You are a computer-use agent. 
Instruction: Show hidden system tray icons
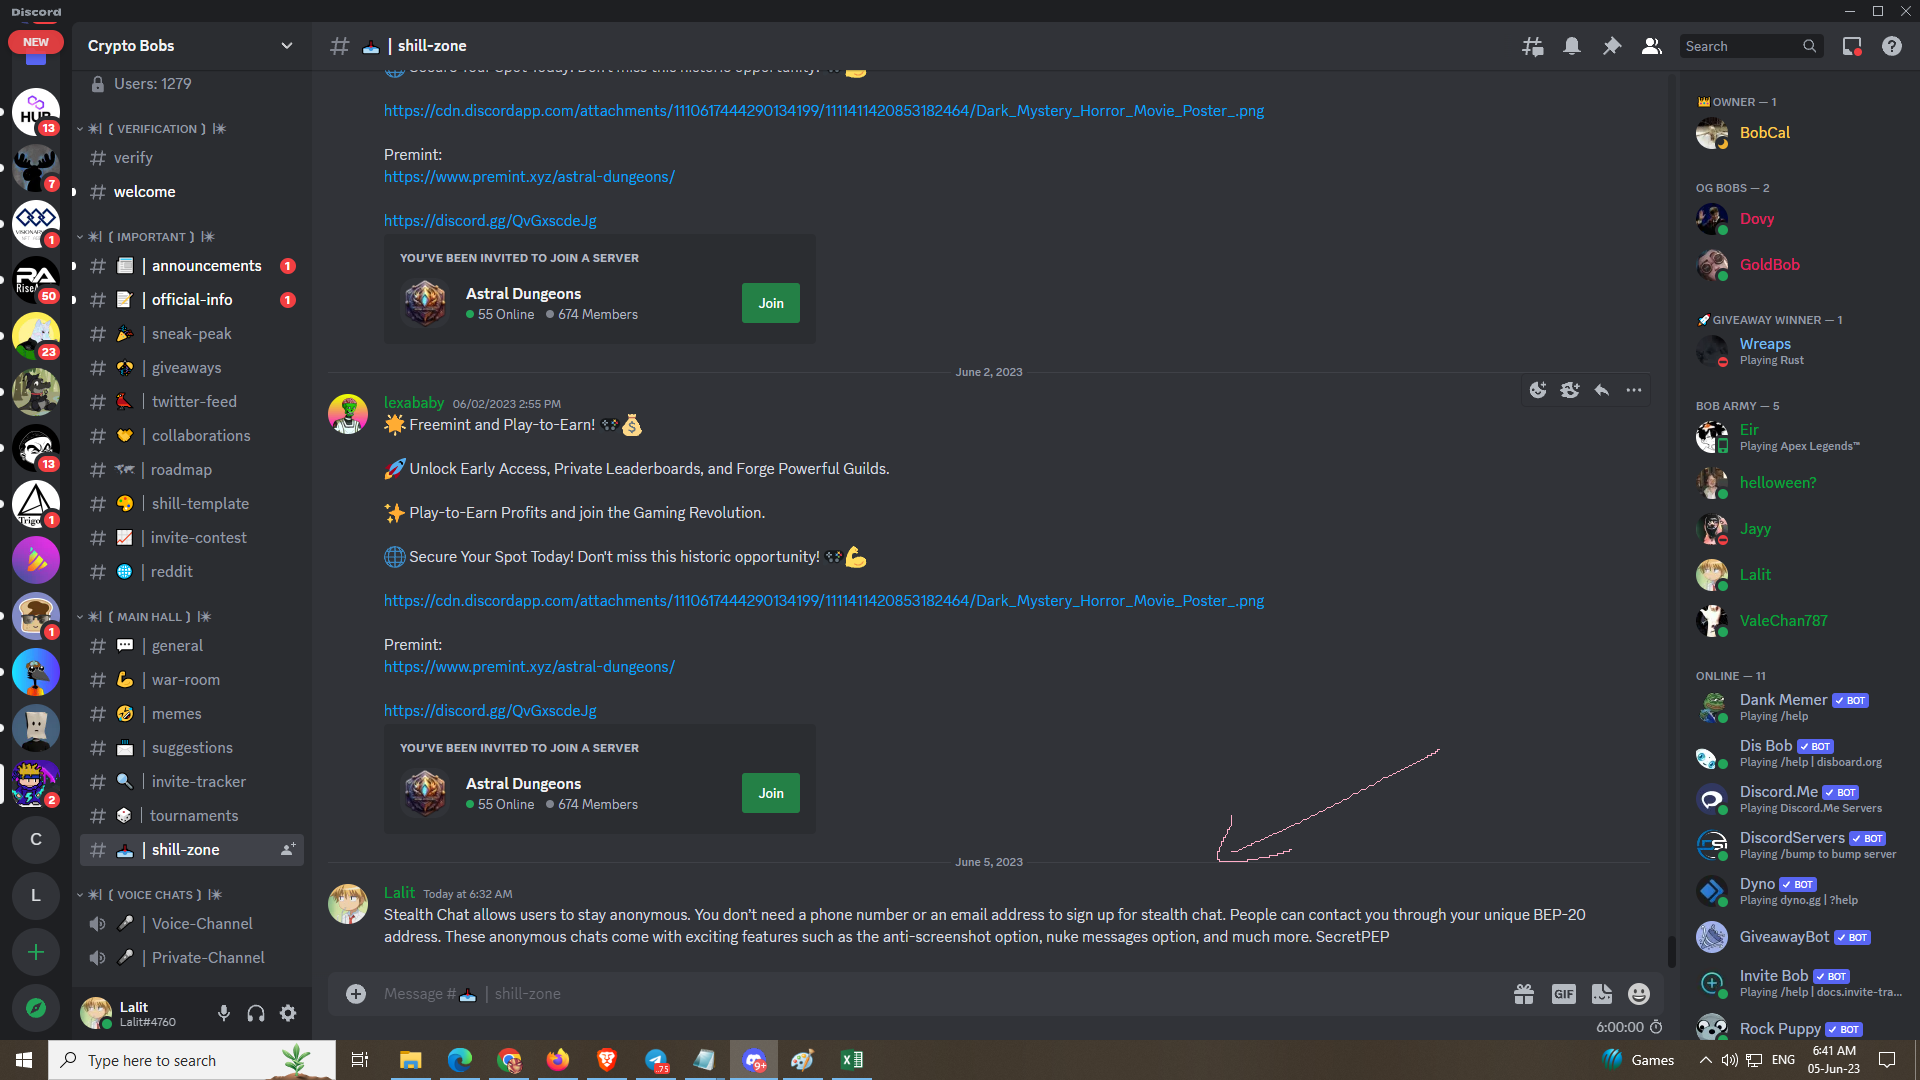tap(1706, 1060)
